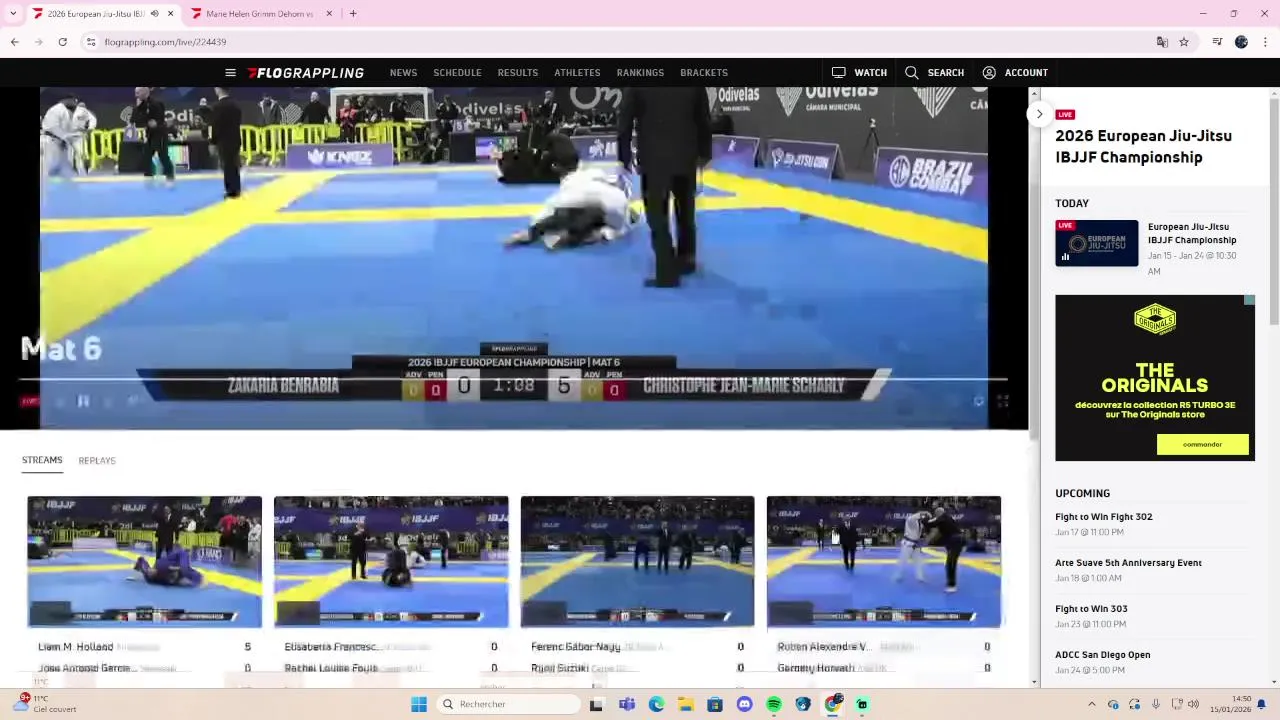1280x720 pixels.
Task: Open the volume control in system tray
Action: [x=1193, y=704]
